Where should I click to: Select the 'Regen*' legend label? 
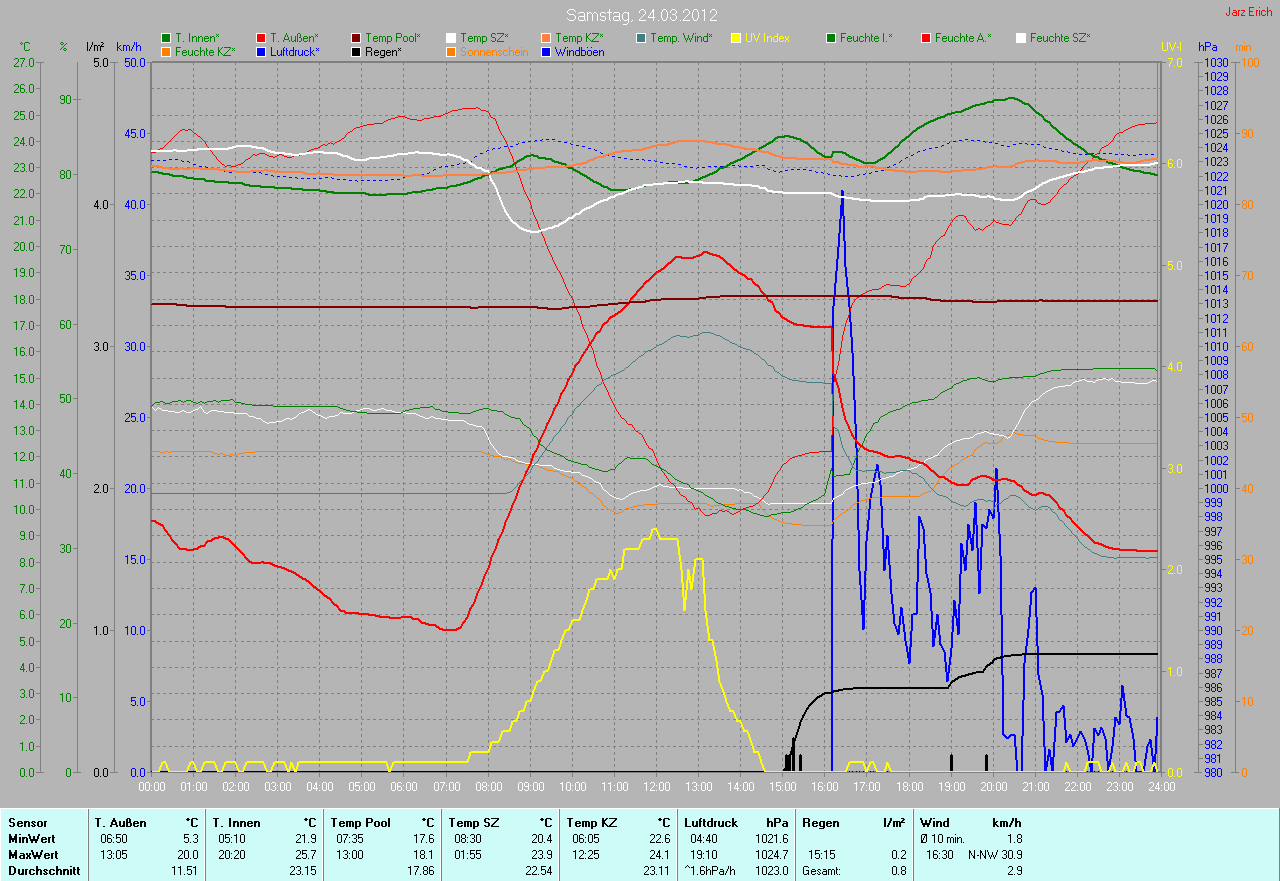click(383, 51)
